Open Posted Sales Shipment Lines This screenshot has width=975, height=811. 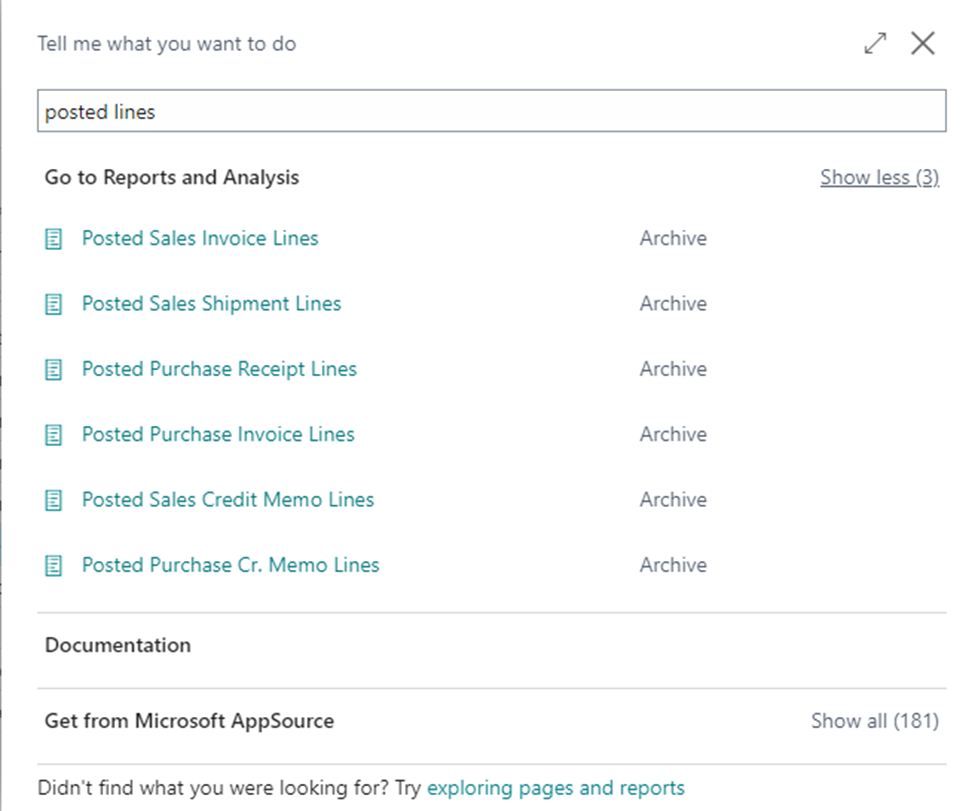[x=211, y=304]
